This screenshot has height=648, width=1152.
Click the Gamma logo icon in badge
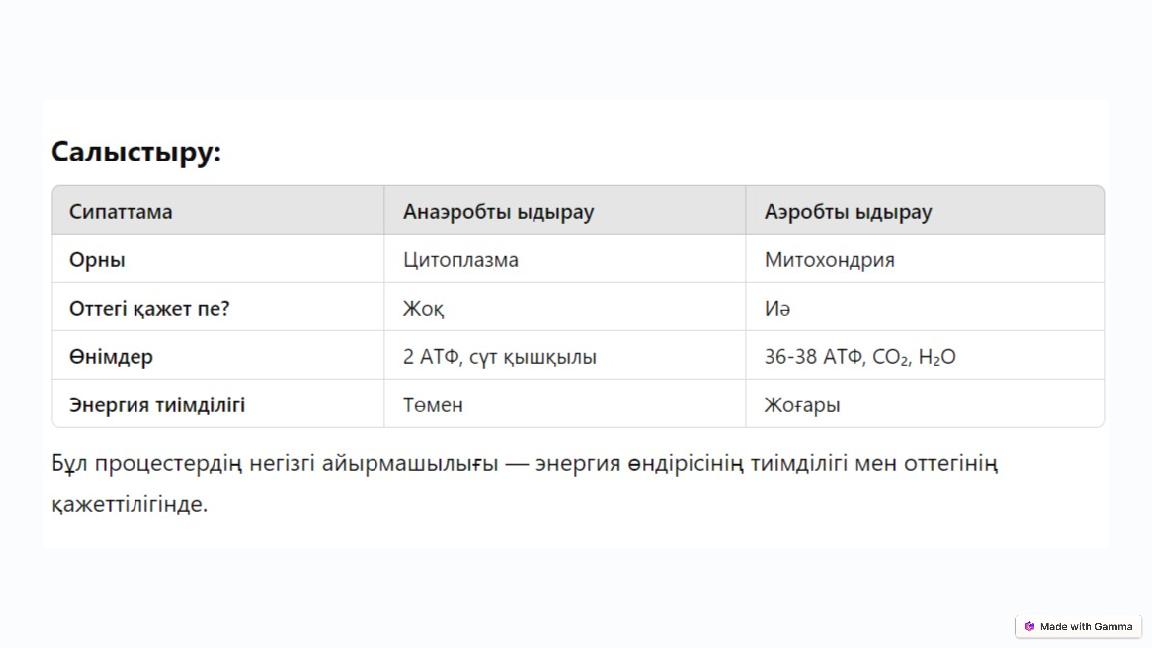[1029, 627]
